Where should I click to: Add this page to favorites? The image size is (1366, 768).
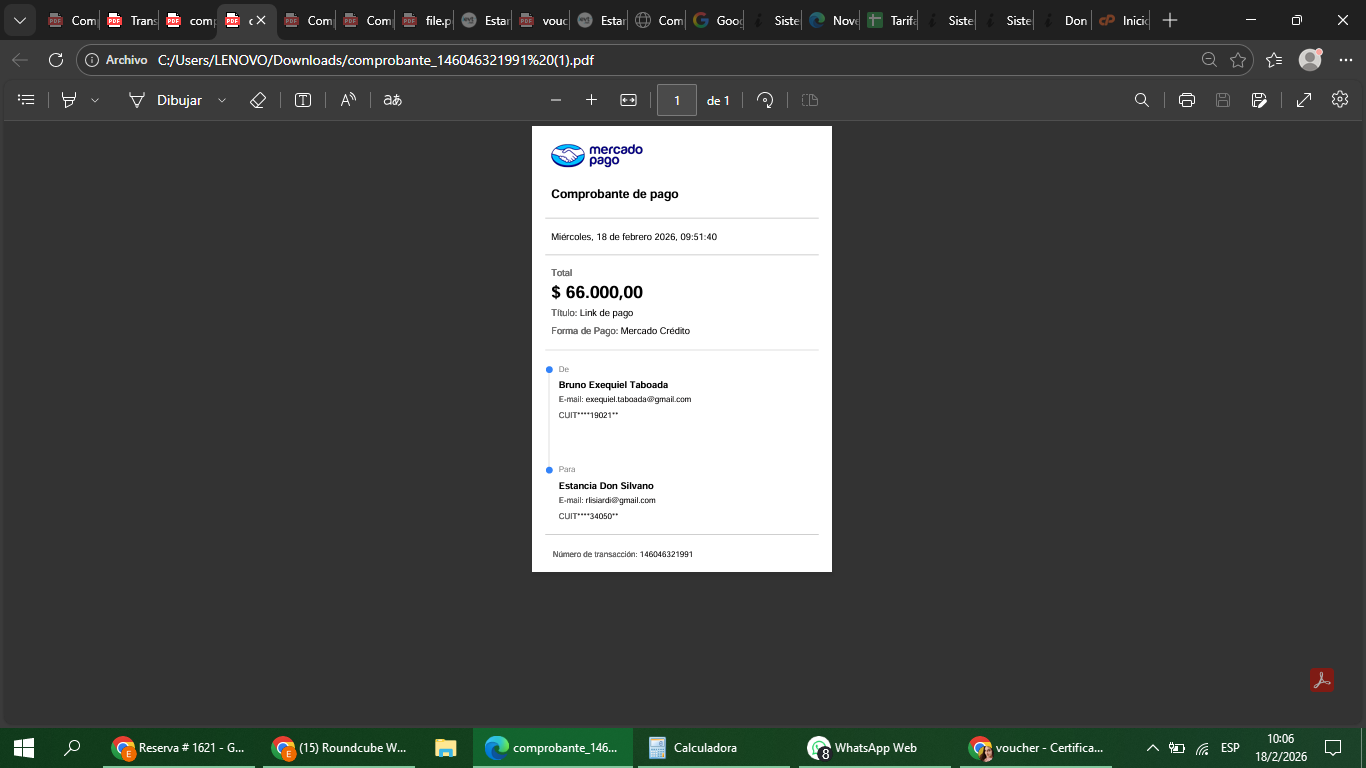tap(1238, 60)
